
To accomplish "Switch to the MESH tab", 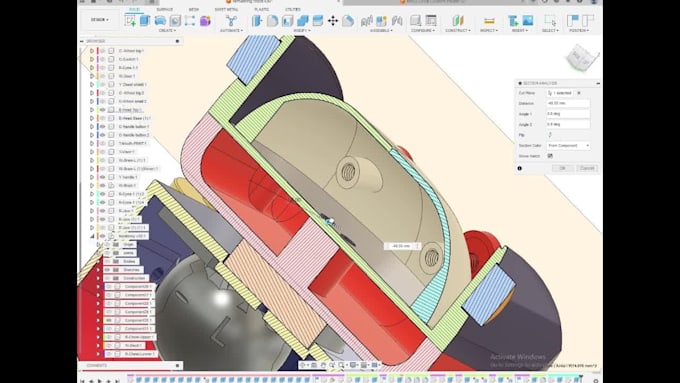I will click(193, 9).
